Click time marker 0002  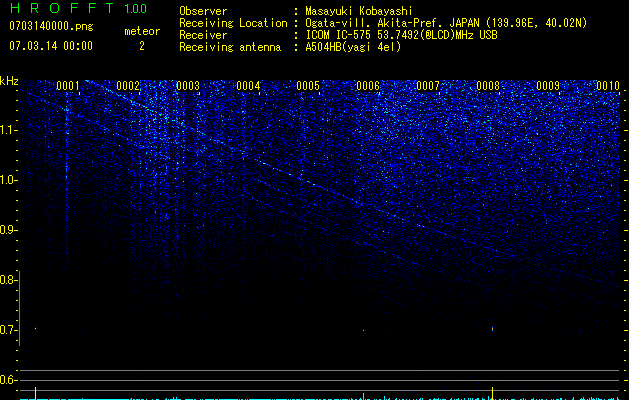128,85
